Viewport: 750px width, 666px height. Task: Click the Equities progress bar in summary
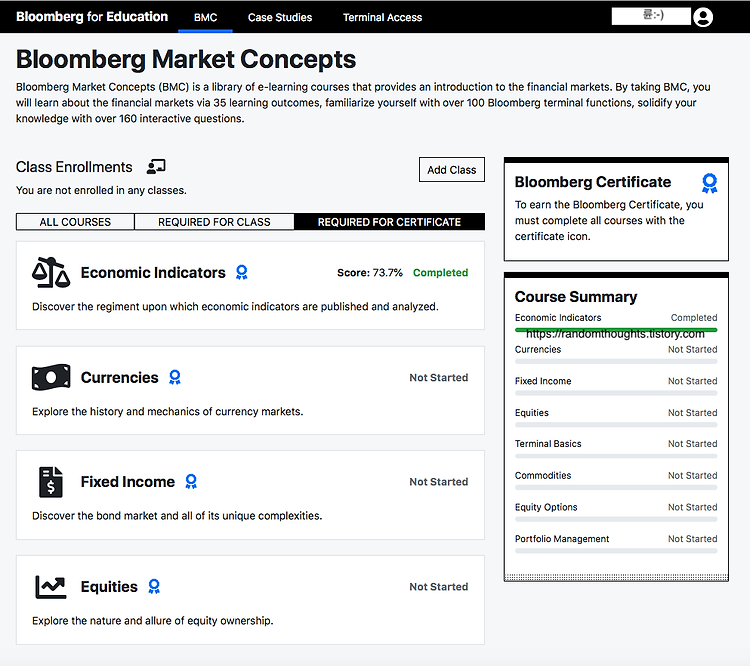coord(616,425)
